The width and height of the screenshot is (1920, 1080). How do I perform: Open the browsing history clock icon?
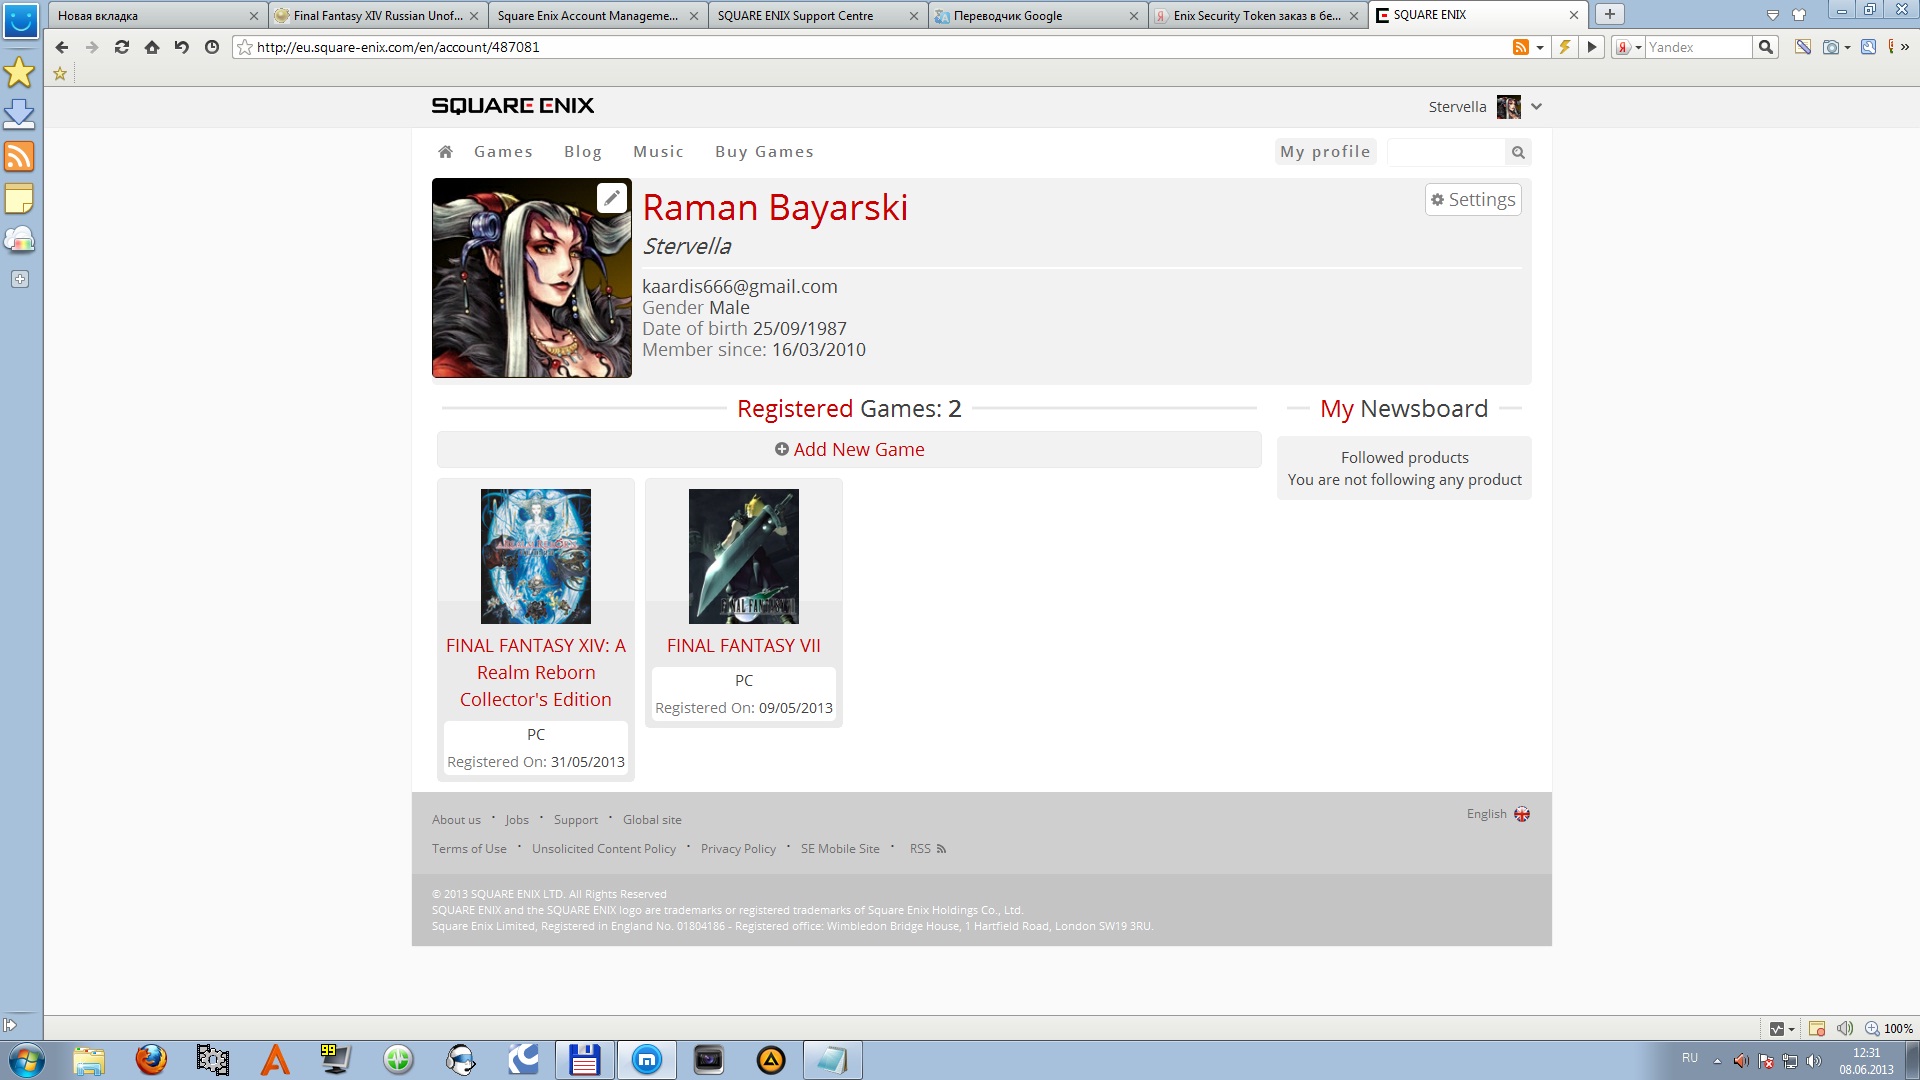tap(212, 47)
